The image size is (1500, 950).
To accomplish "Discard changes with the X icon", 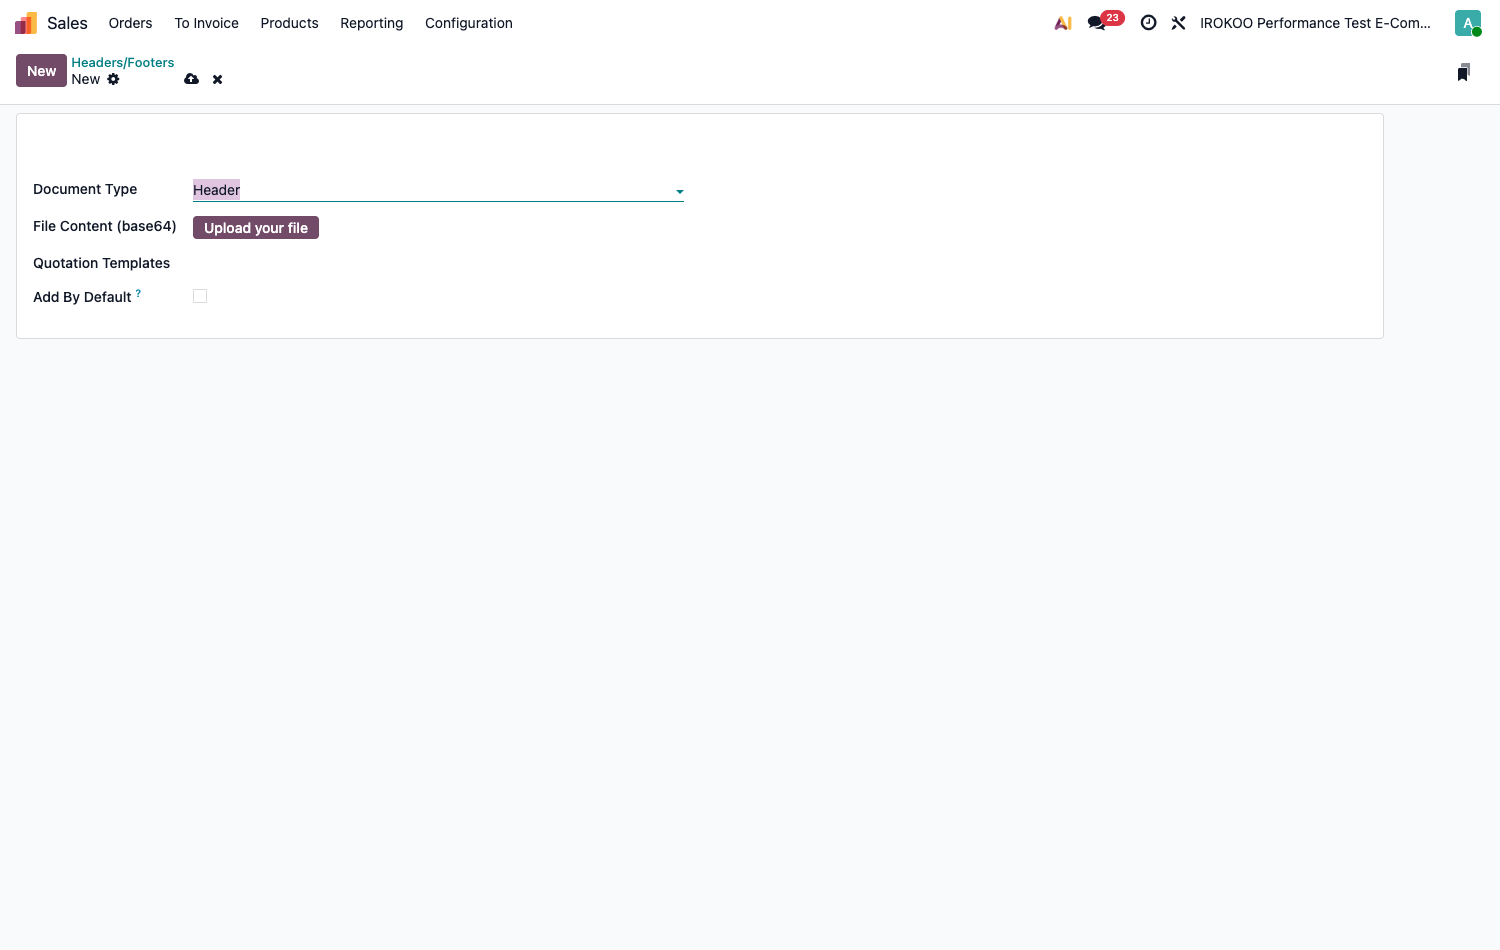I will [217, 79].
